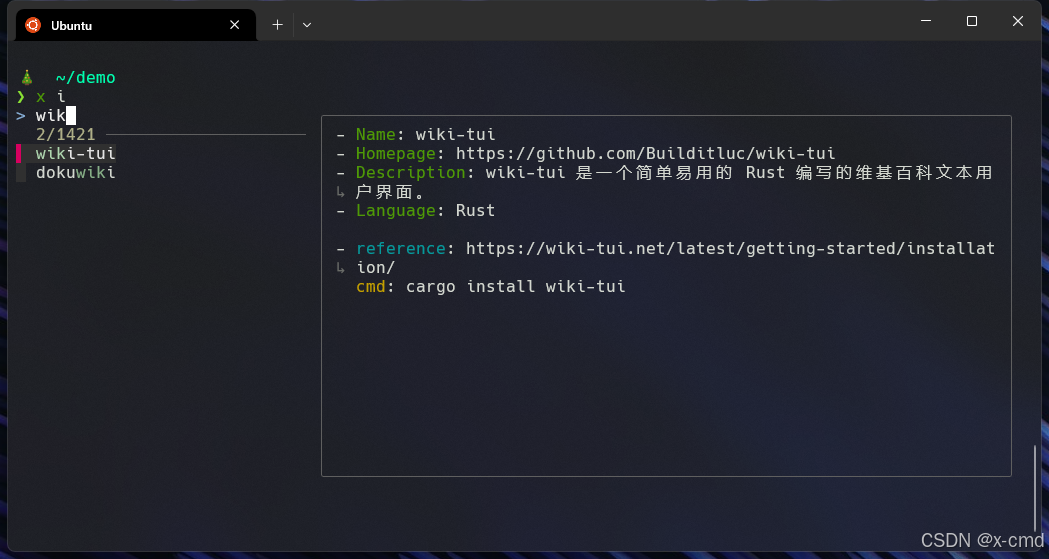
Task: Click the Ubuntu logo icon in tab
Action: pyautogui.click(x=33, y=25)
